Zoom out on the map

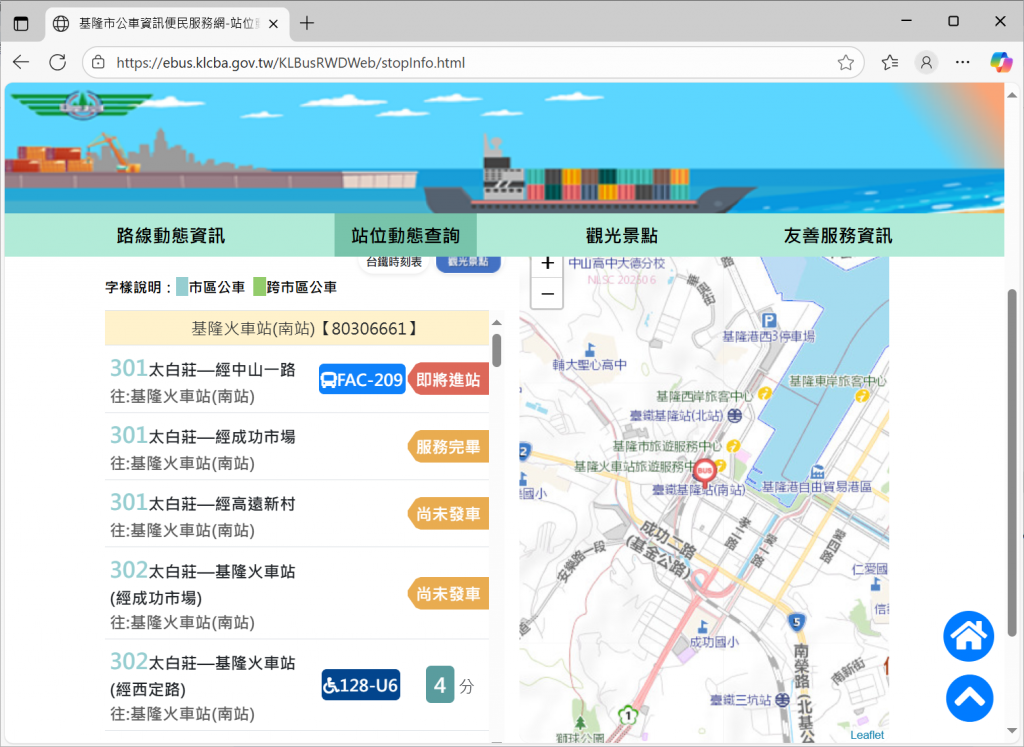click(548, 294)
